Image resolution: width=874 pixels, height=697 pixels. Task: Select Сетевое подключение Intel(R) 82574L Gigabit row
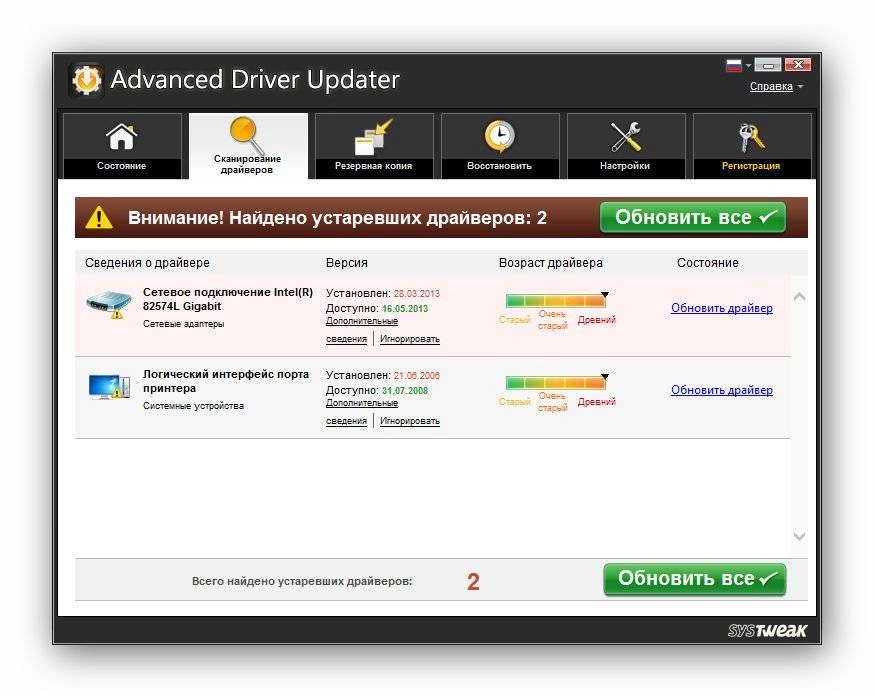point(433,315)
